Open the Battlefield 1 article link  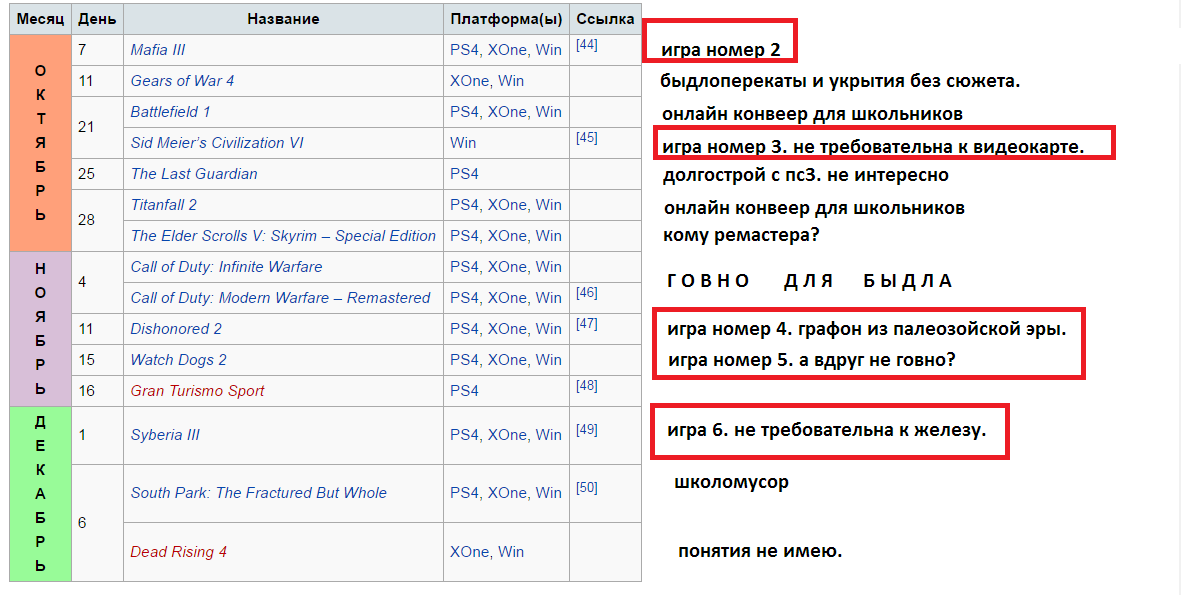click(170, 111)
